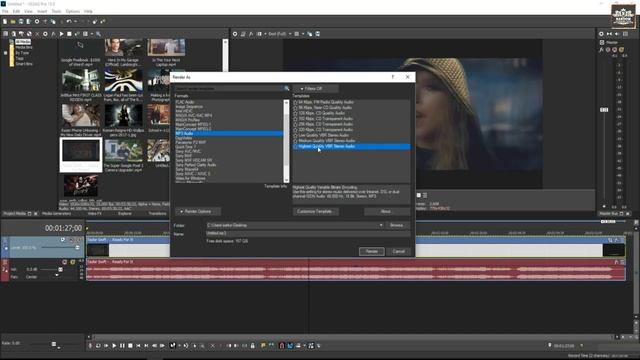Click Play on the timeline transport bar
640x360 pixels.
(114, 346)
